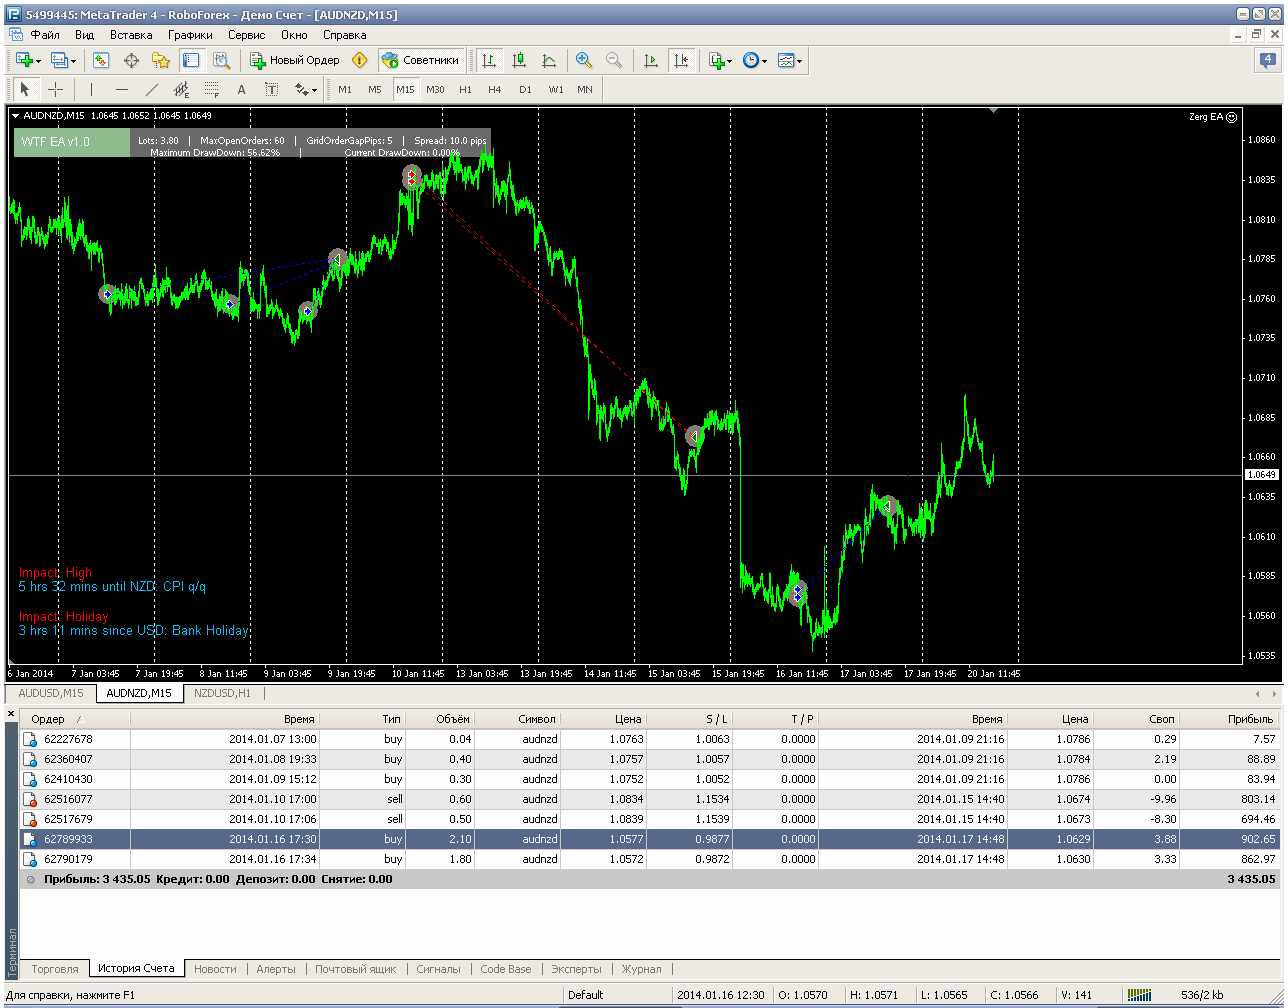Open the Вставка menu
This screenshot has width=1288, height=1008.
click(x=131, y=34)
